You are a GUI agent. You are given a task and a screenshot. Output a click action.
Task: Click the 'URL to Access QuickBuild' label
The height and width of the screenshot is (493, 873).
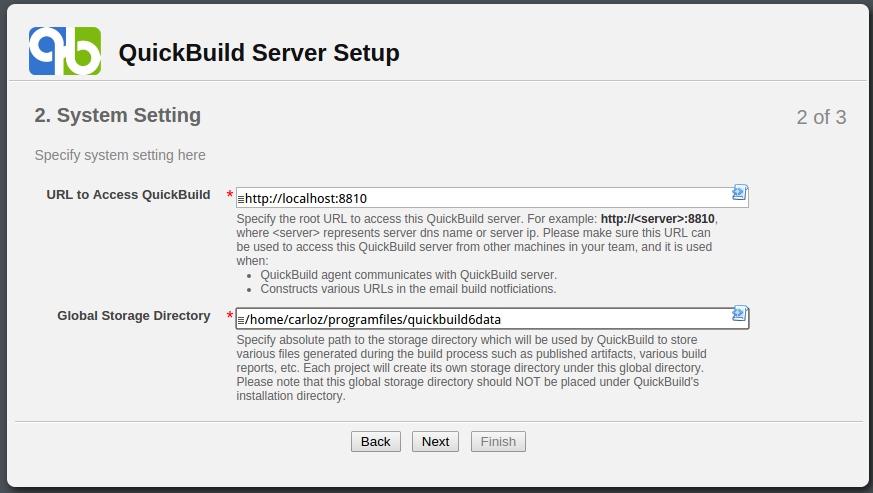click(129, 195)
